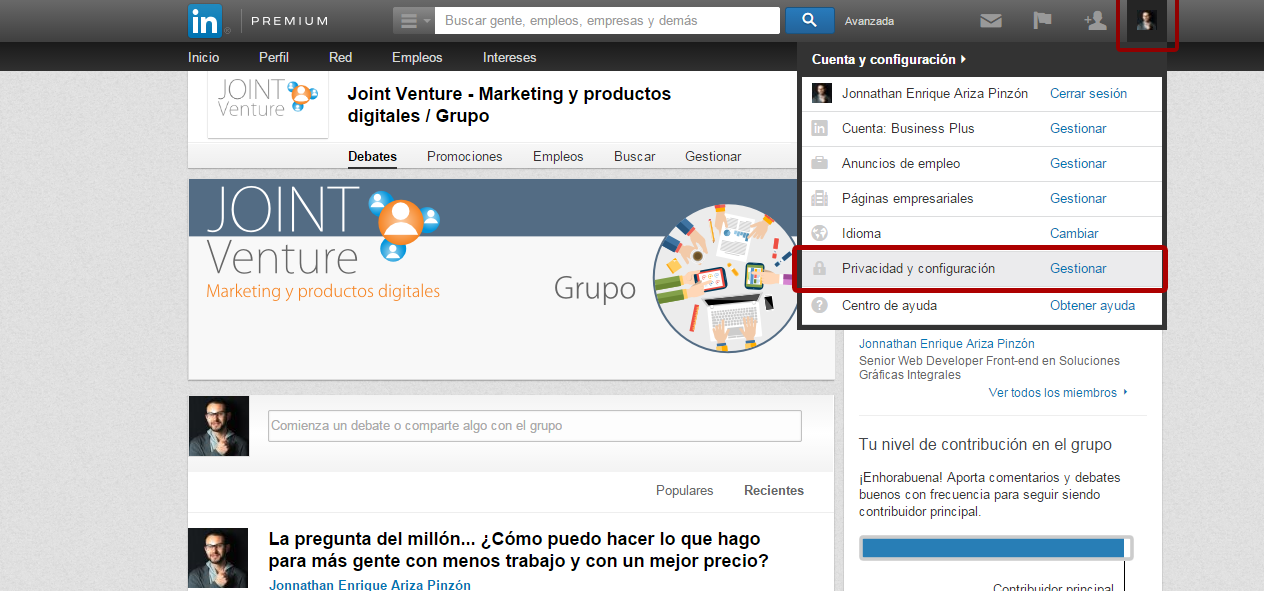Sort debates by Recientes
This screenshot has width=1264, height=591.
pyautogui.click(x=774, y=490)
